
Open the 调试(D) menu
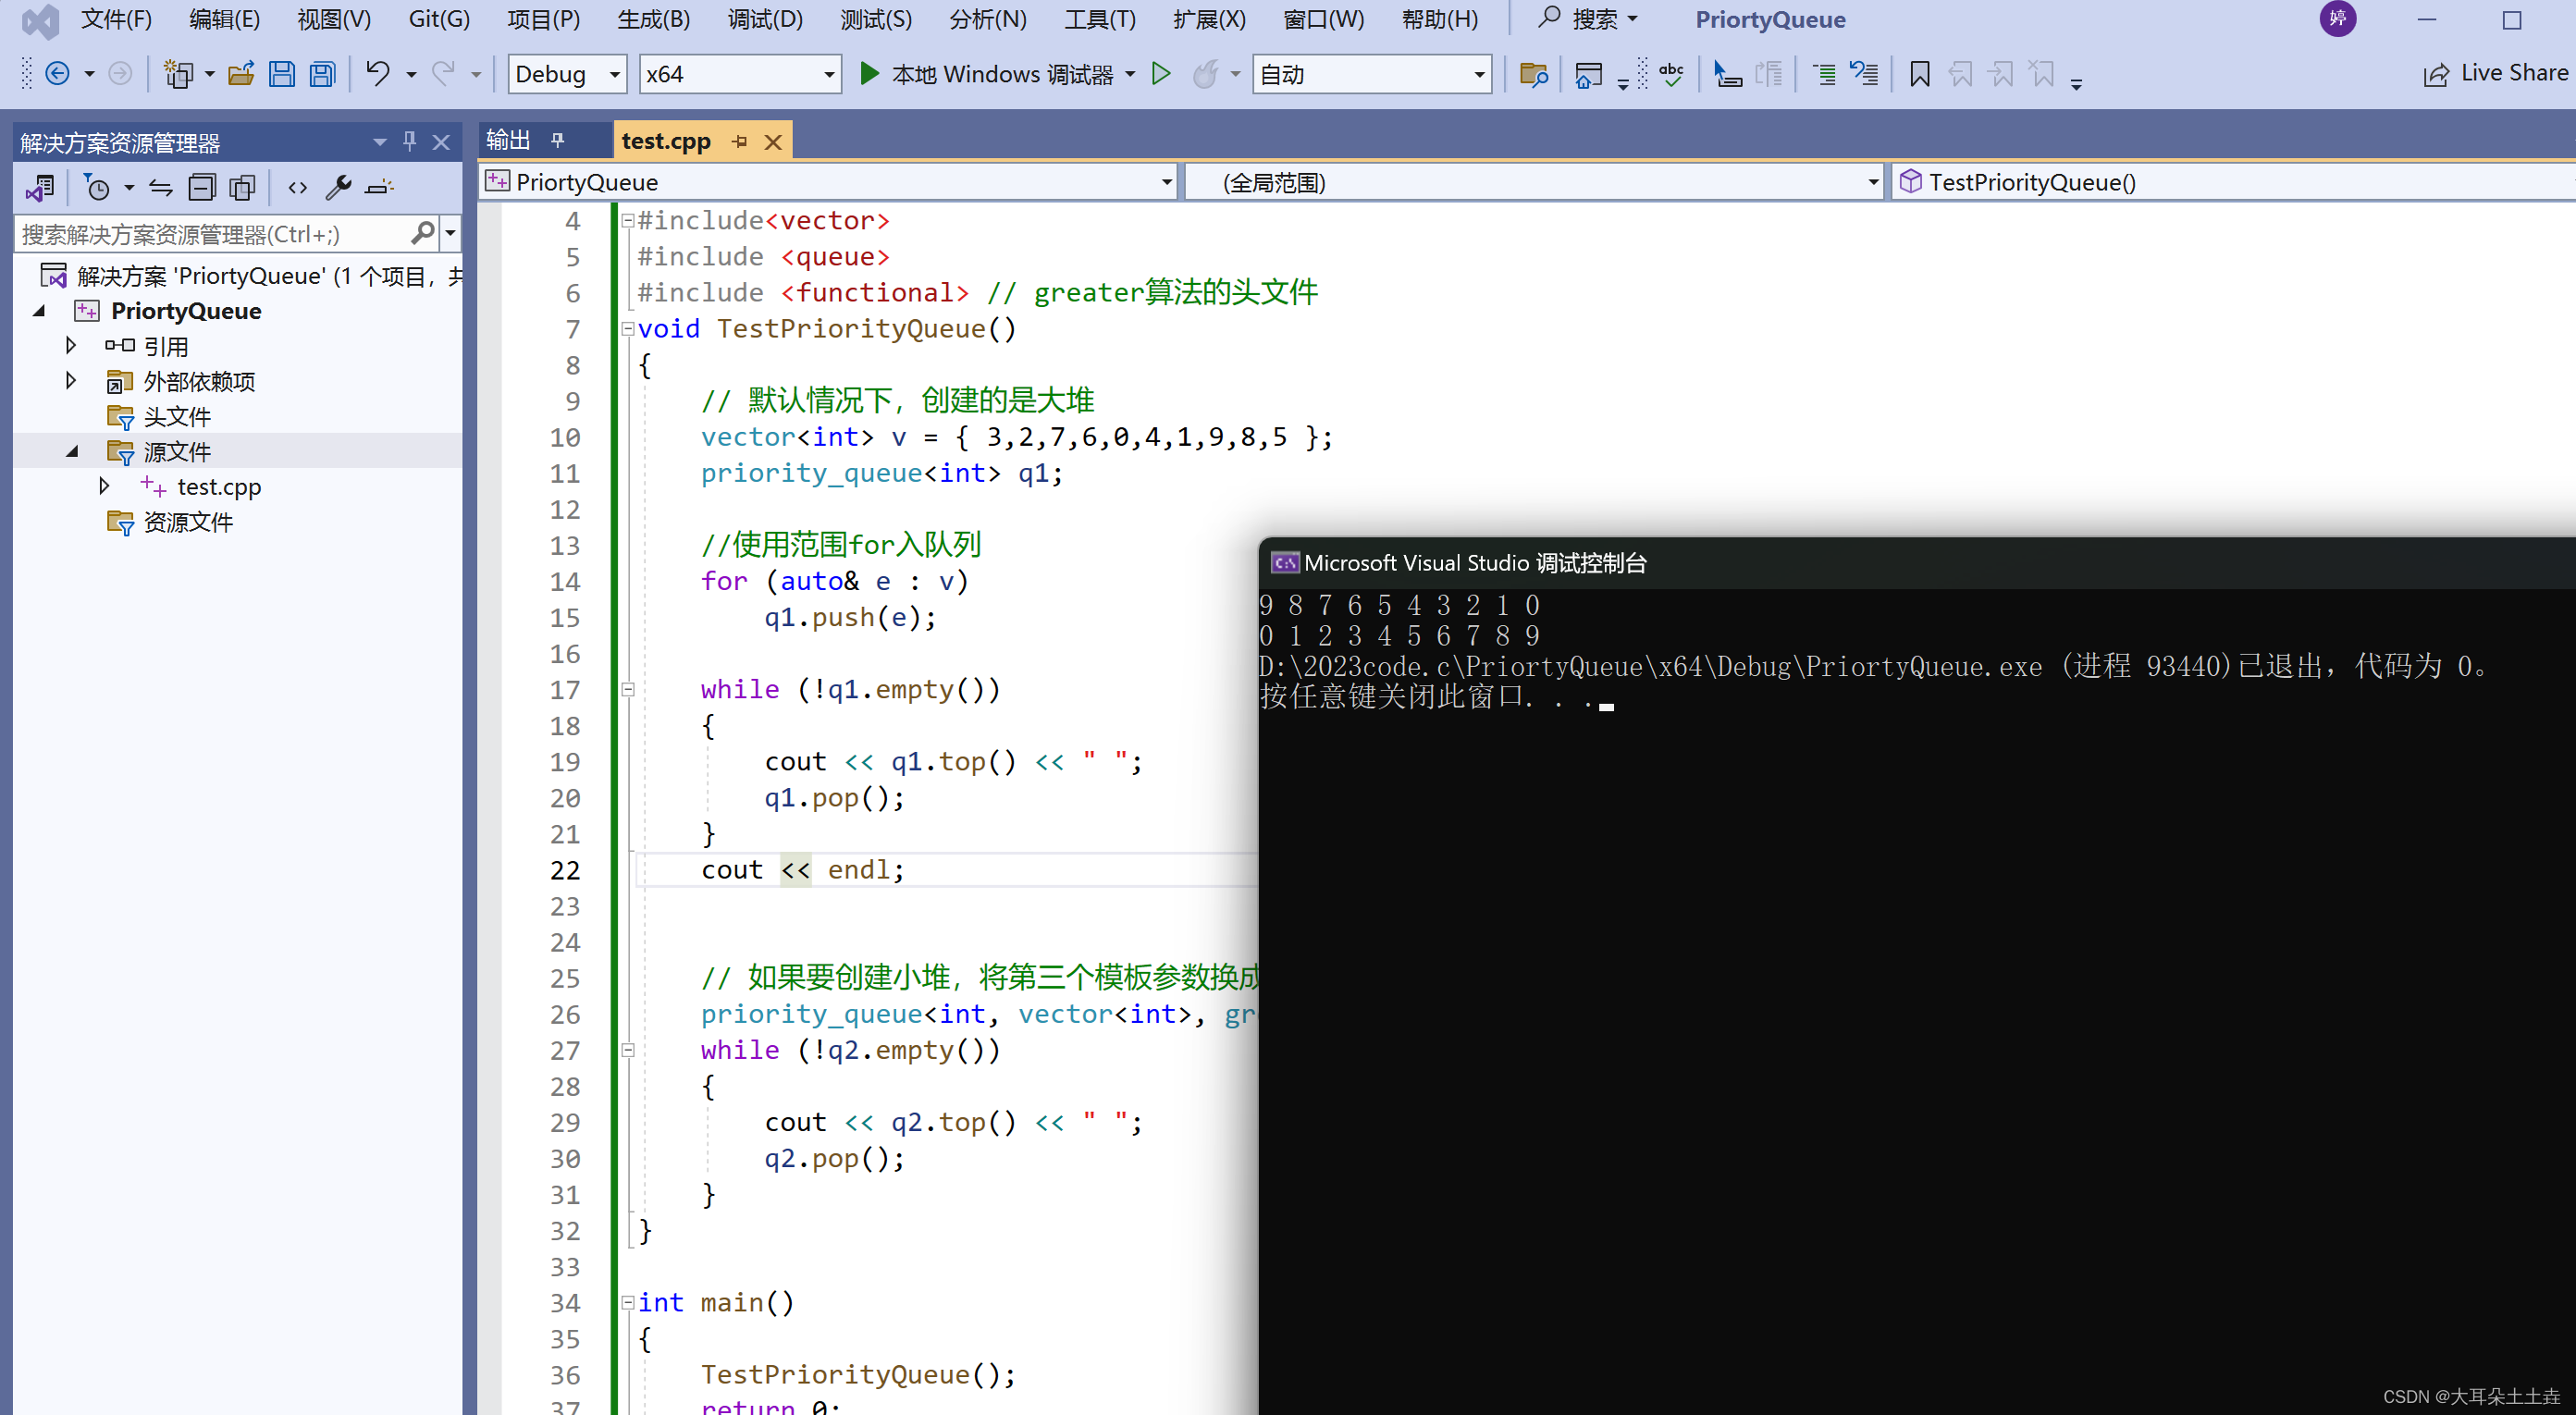(x=765, y=19)
